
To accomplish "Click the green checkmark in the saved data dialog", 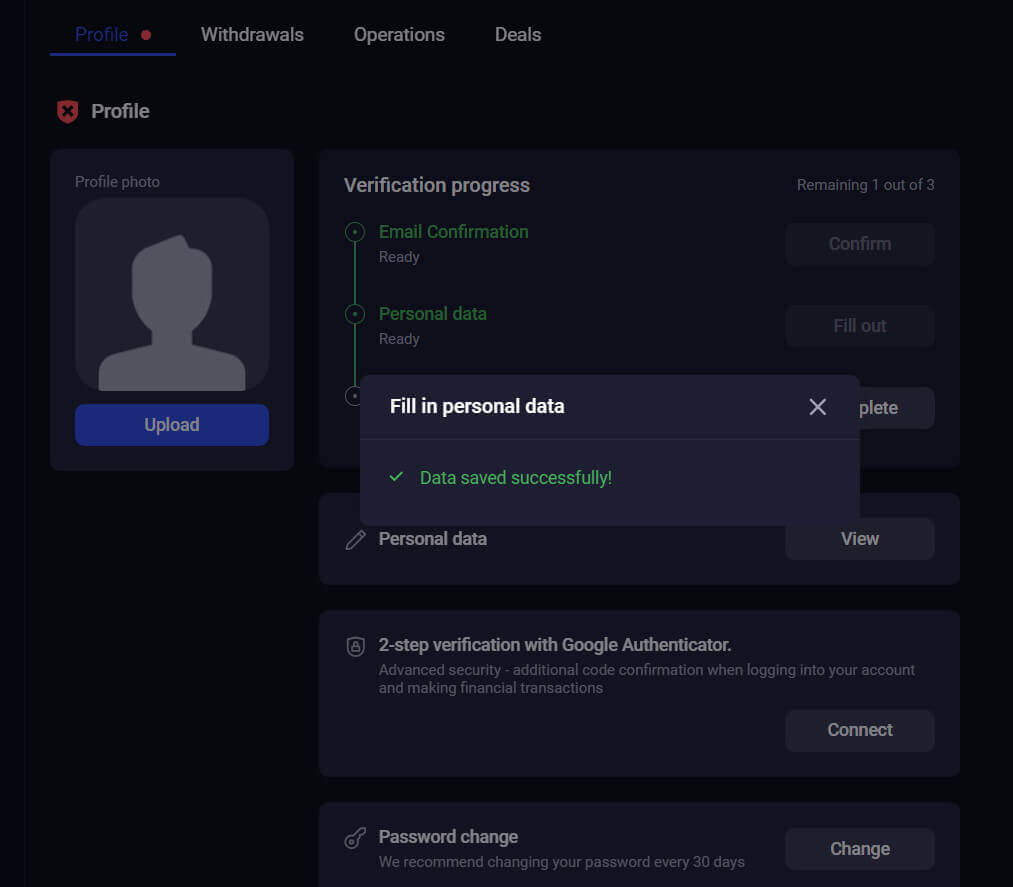I will pos(398,478).
